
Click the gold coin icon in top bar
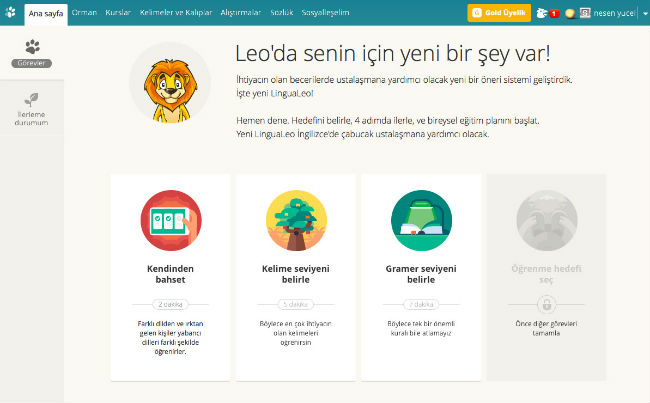point(569,13)
